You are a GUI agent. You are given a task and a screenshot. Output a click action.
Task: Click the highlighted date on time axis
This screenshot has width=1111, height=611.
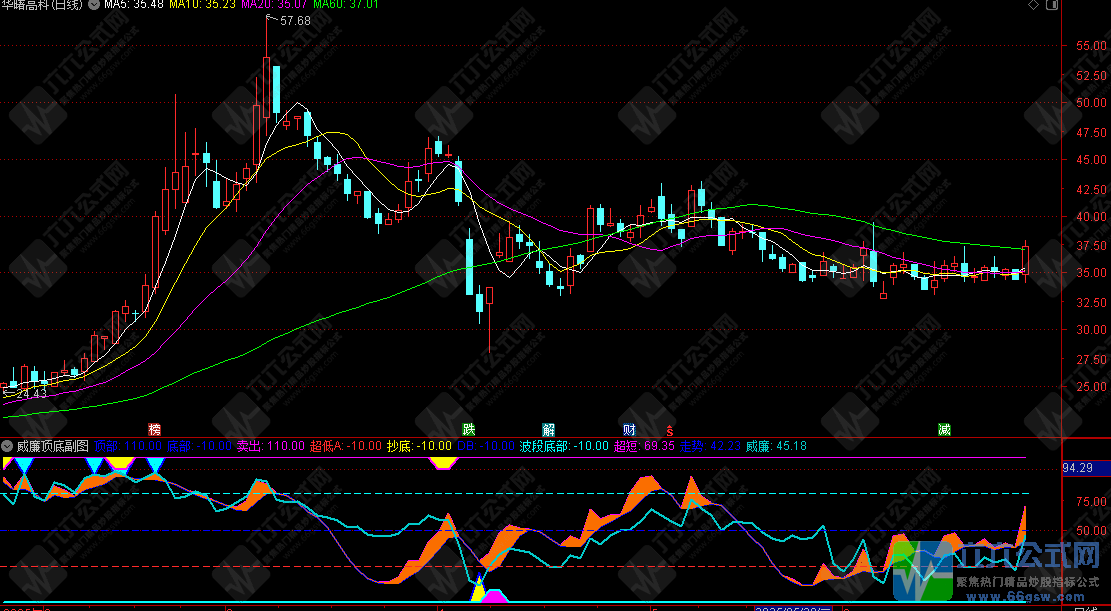click(793, 607)
